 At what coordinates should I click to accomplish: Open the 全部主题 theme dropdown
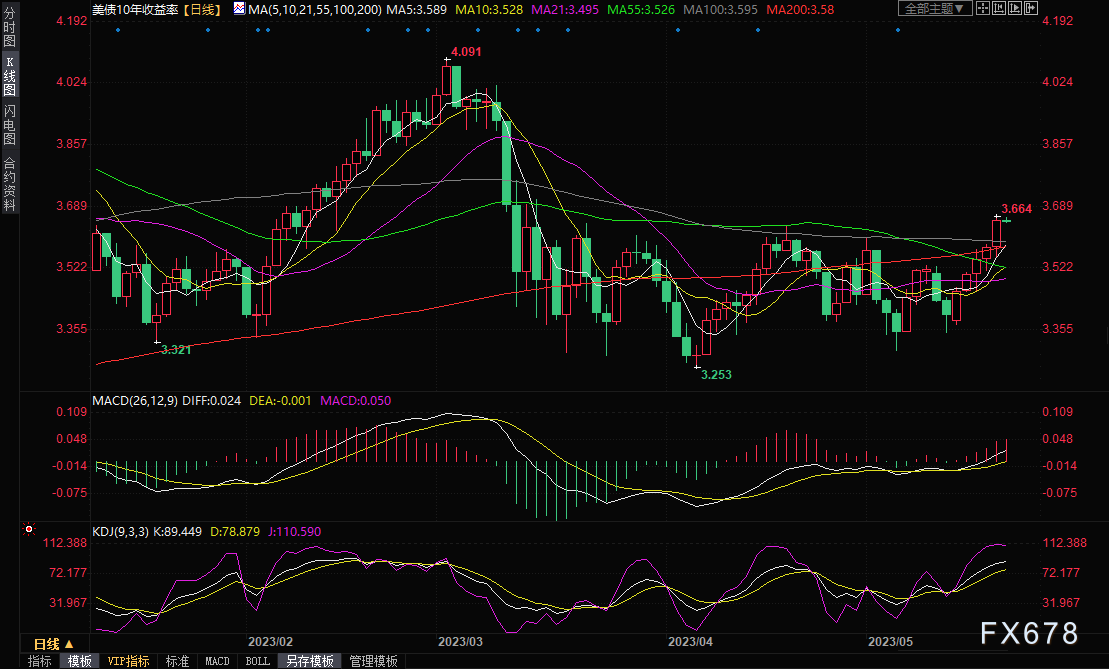[935, 9]
